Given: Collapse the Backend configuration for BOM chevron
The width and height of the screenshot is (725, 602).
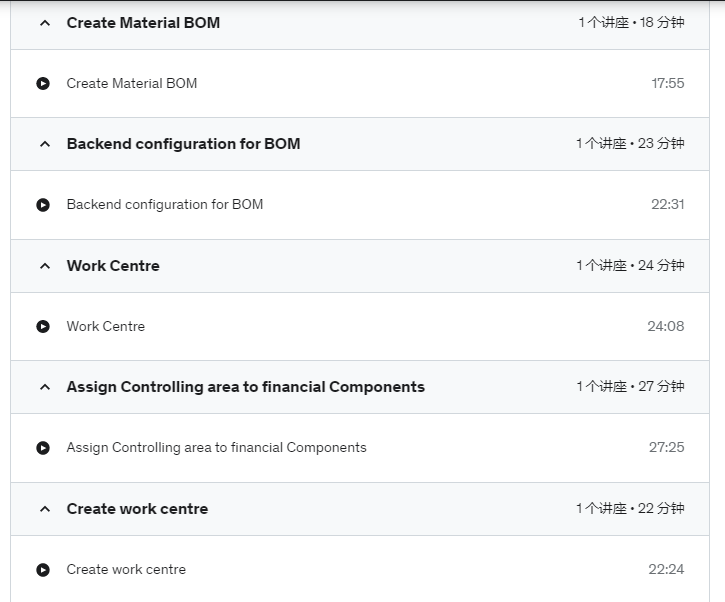Looking at the screenshot, I should tap(45, 144).
